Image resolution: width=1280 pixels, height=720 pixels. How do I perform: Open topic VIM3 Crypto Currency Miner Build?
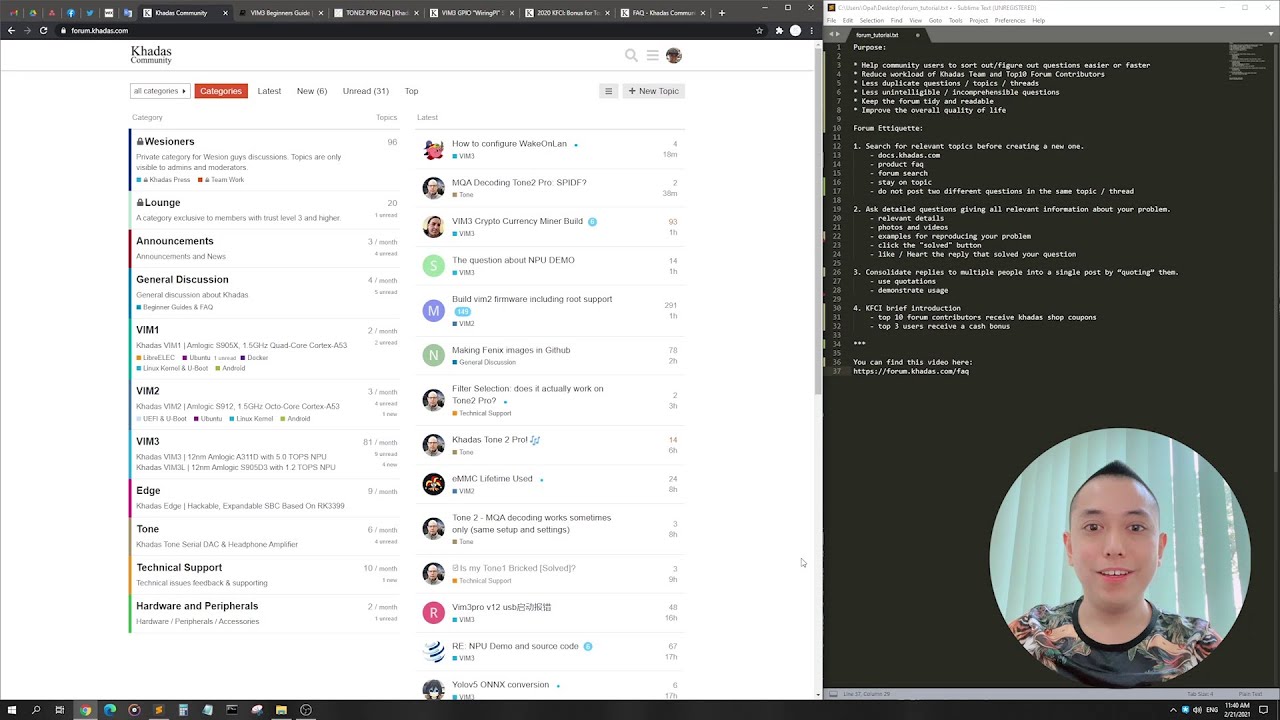point(517,221)
